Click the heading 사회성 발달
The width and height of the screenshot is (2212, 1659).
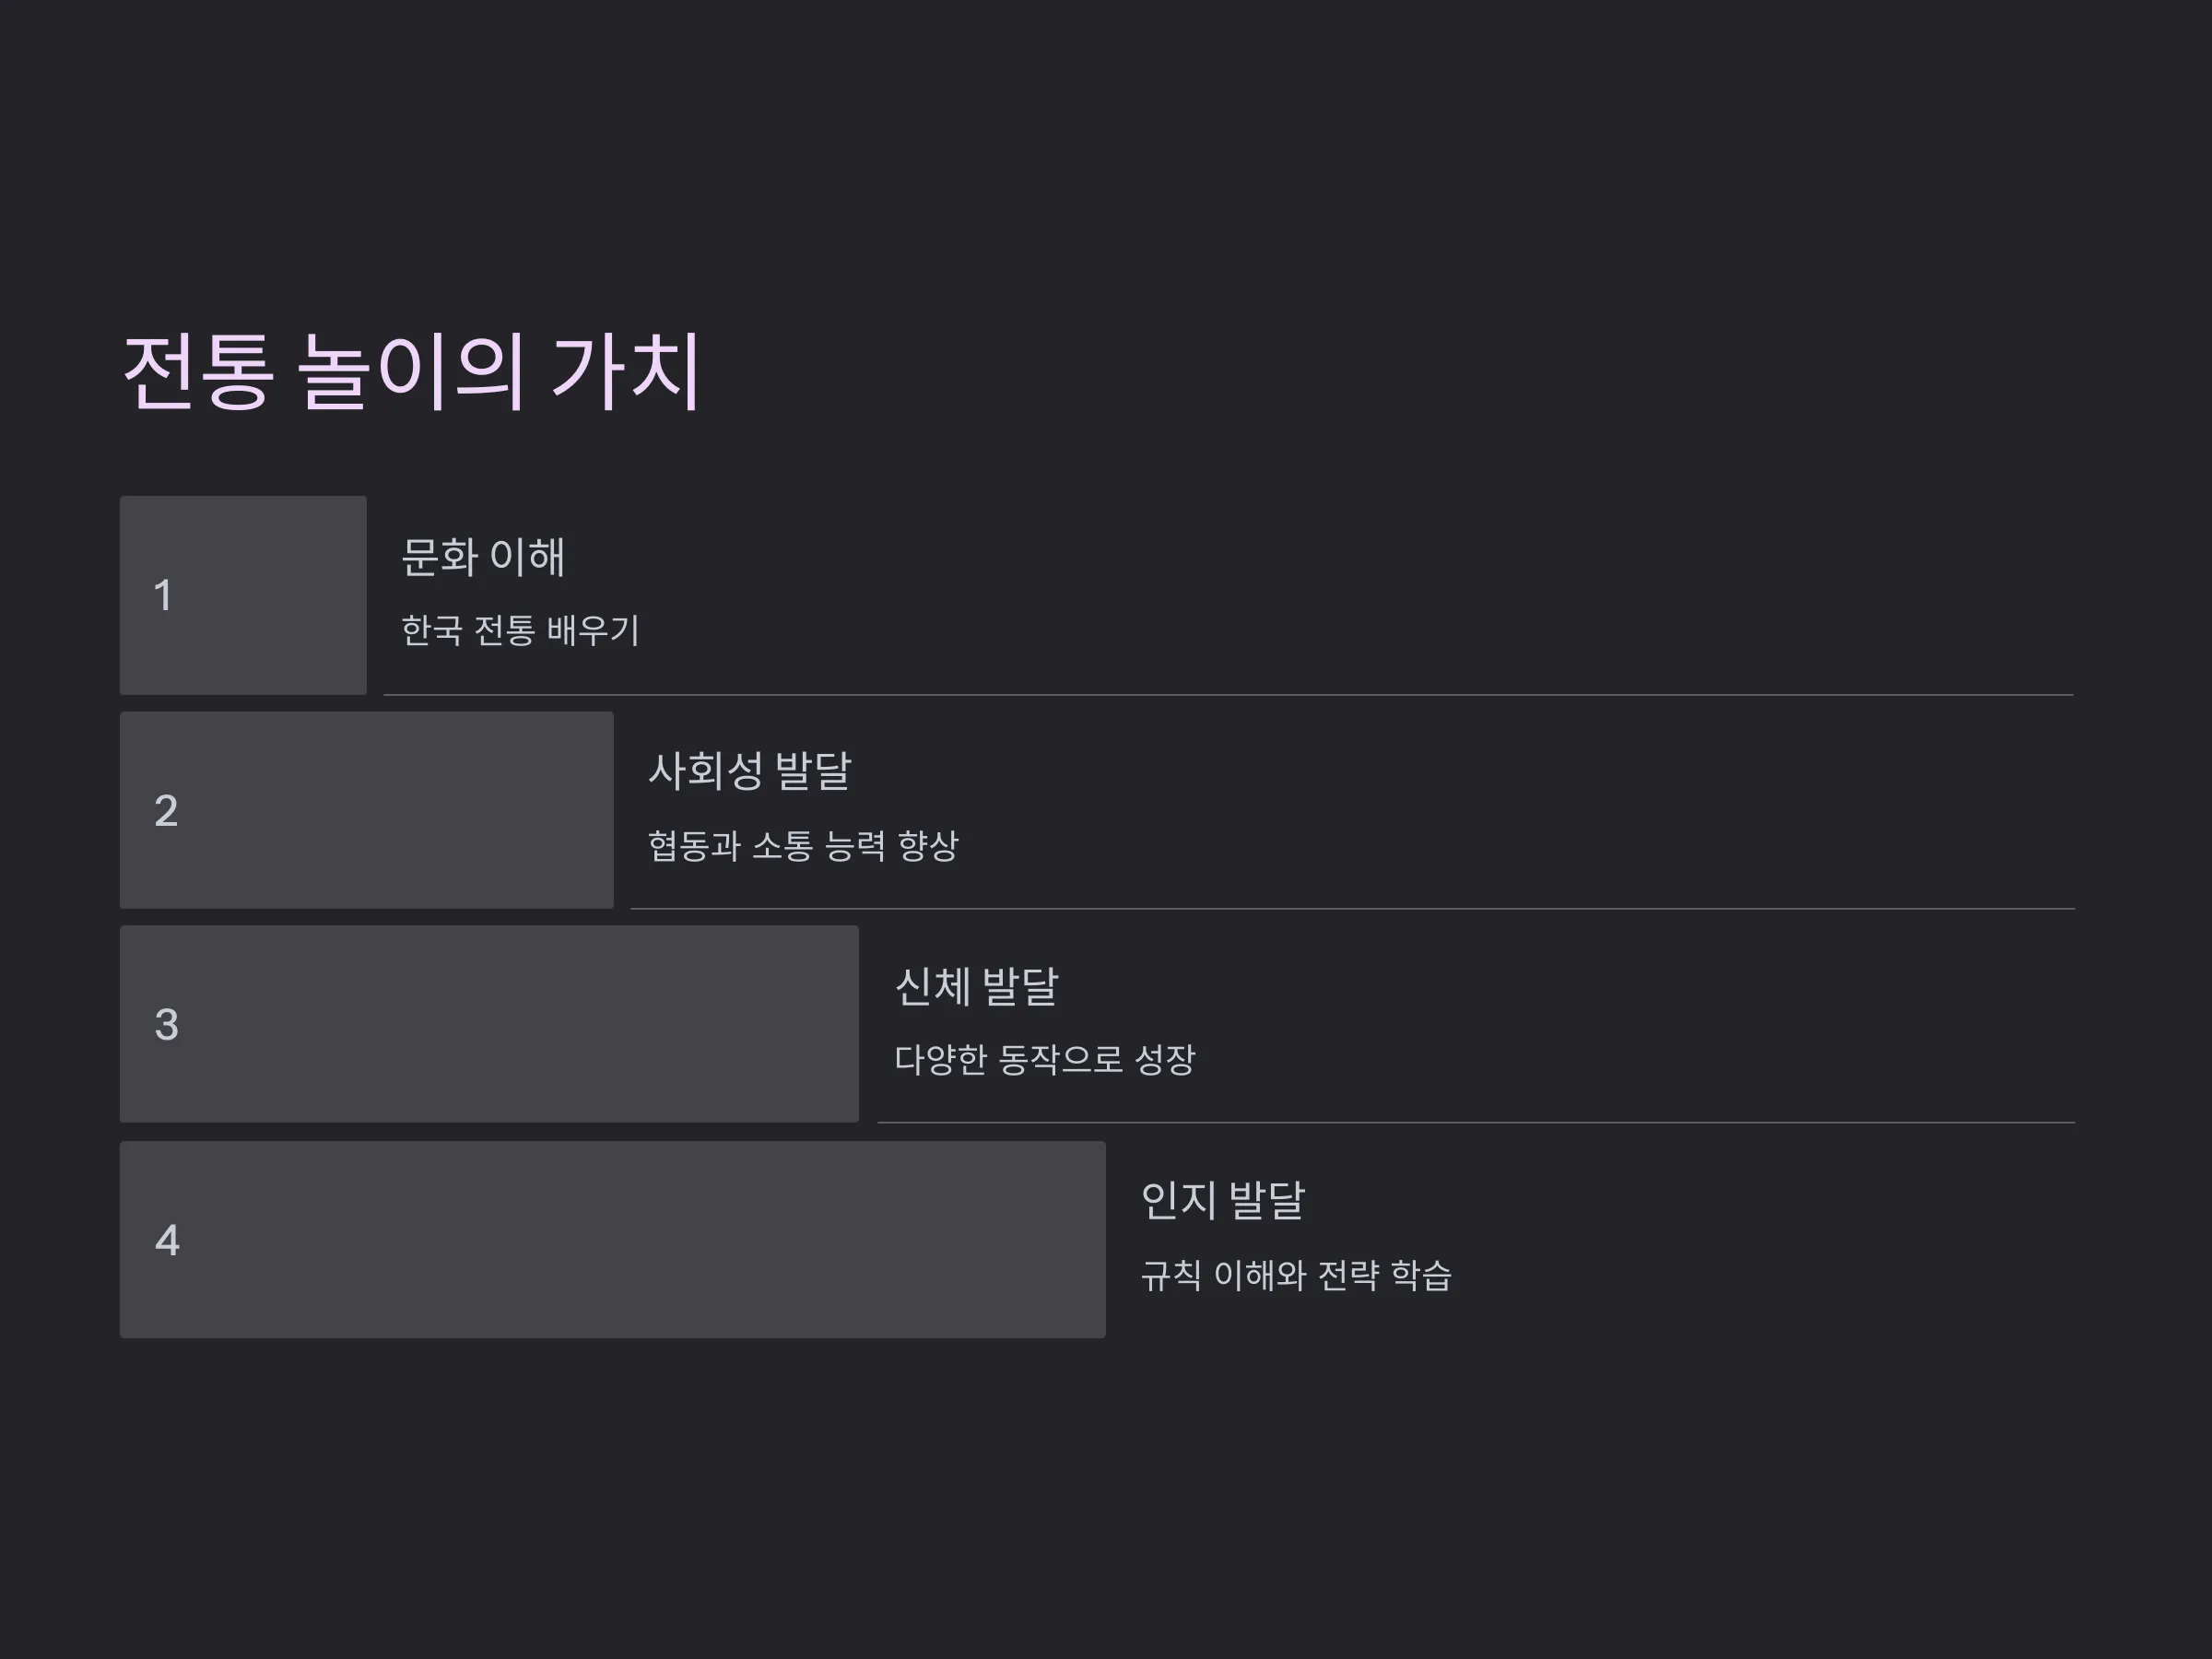(750, 771)
